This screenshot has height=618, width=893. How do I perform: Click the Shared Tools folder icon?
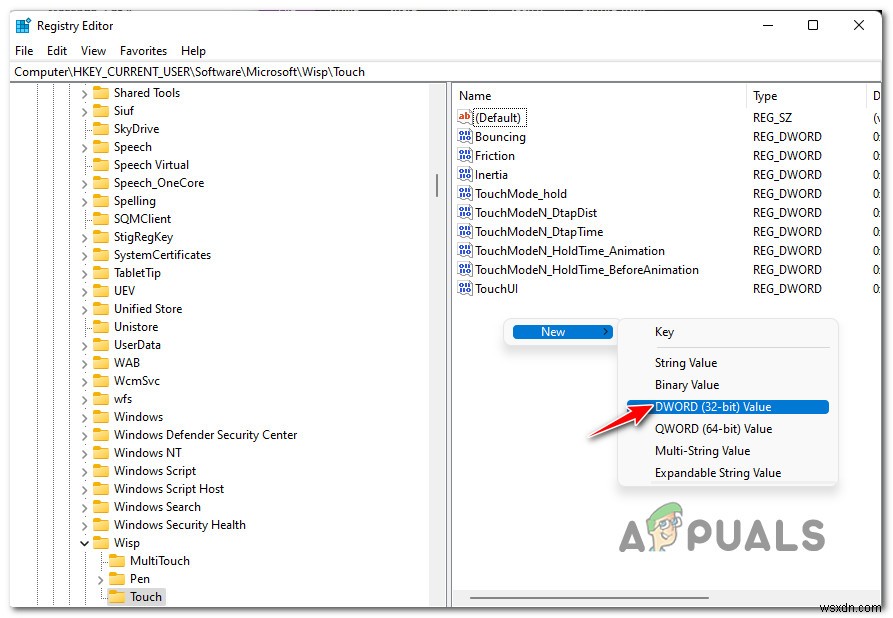click(x=101, y=92)
